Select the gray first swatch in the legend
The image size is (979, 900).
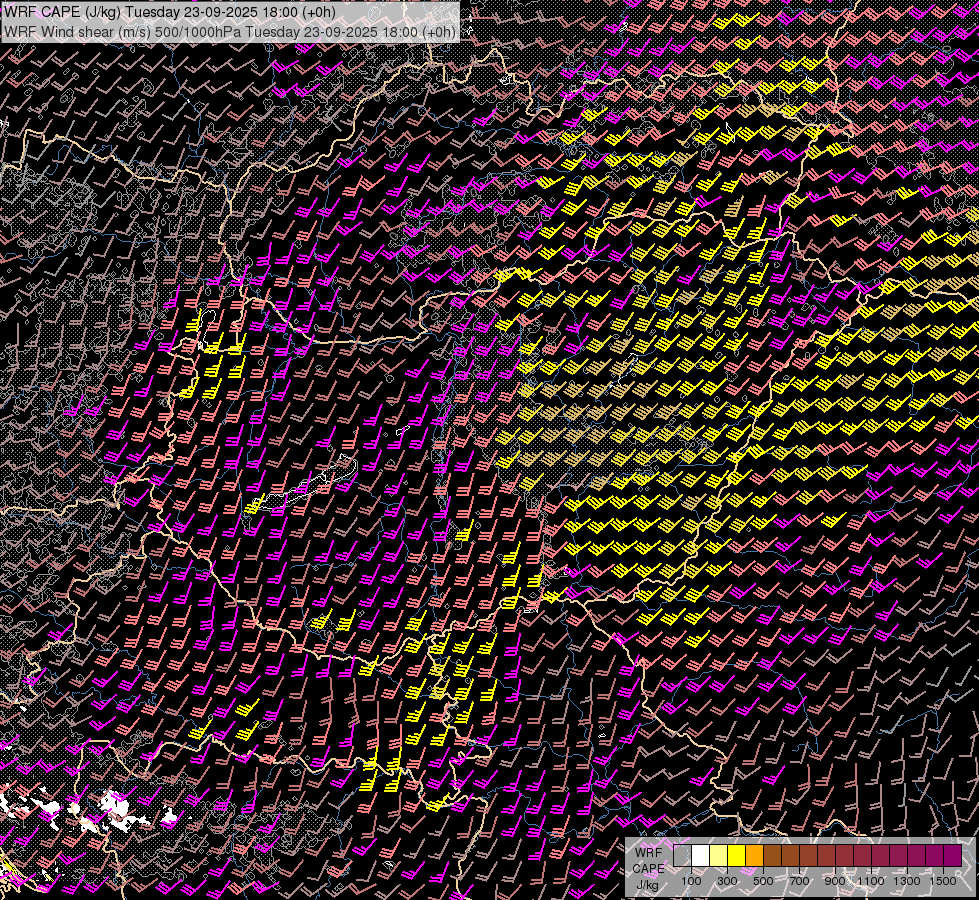point(682,856)
